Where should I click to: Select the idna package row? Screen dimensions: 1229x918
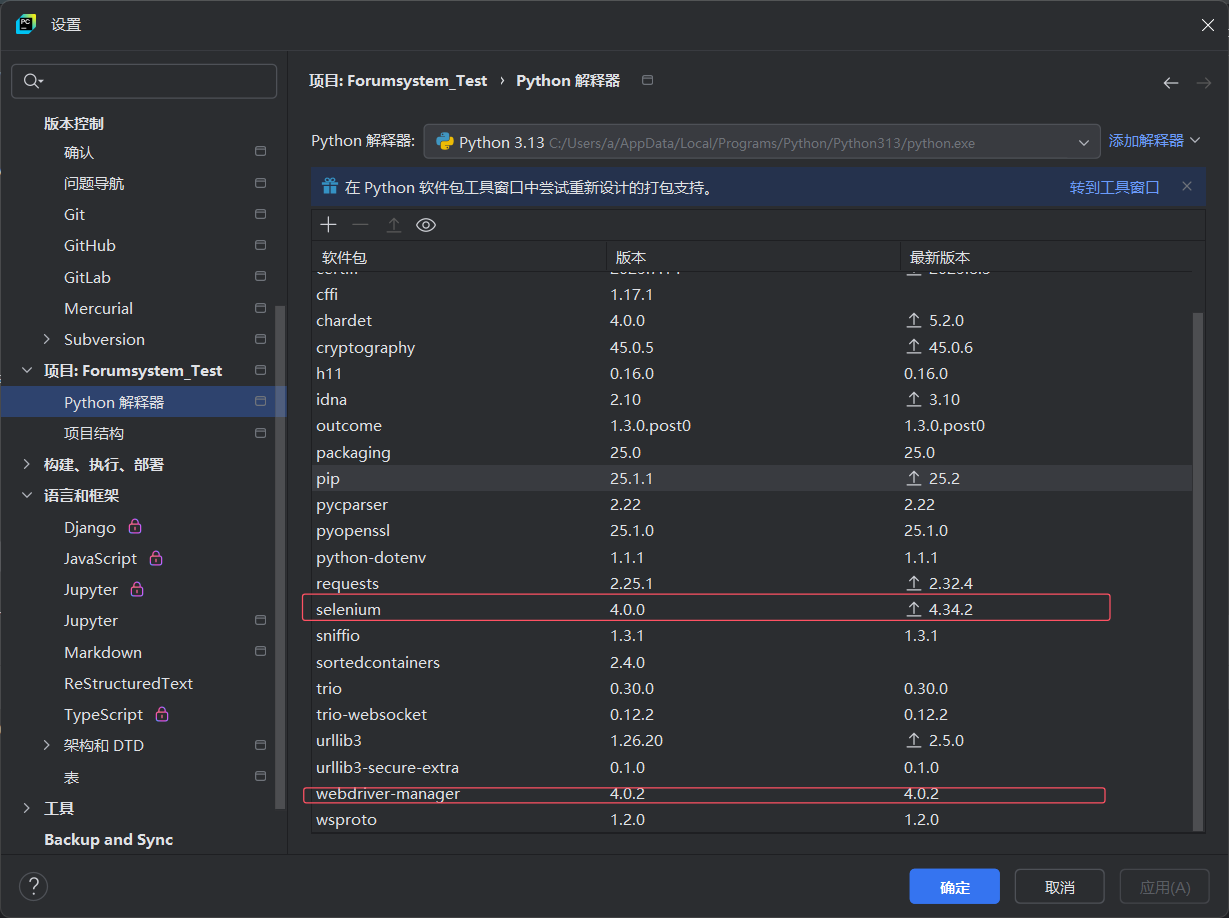751,399
